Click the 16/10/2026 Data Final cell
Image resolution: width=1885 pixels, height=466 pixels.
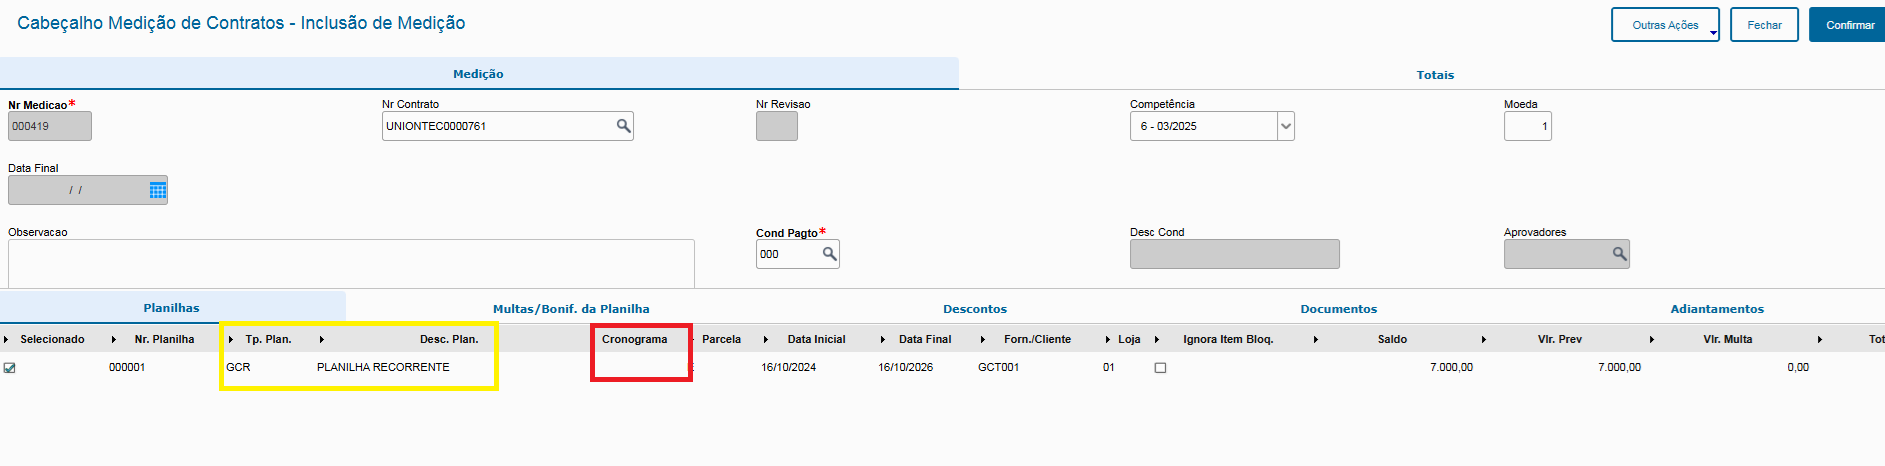(905, 368)
